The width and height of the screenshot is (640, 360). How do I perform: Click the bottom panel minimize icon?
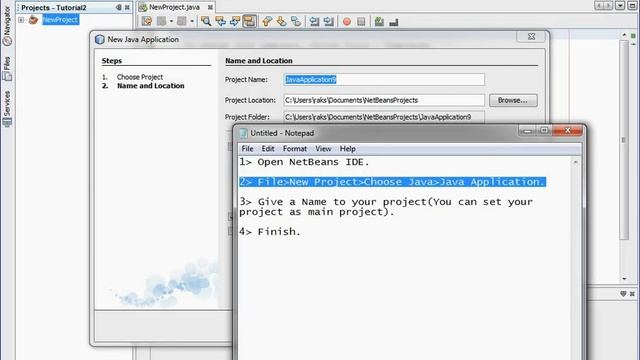pos(623,293)
